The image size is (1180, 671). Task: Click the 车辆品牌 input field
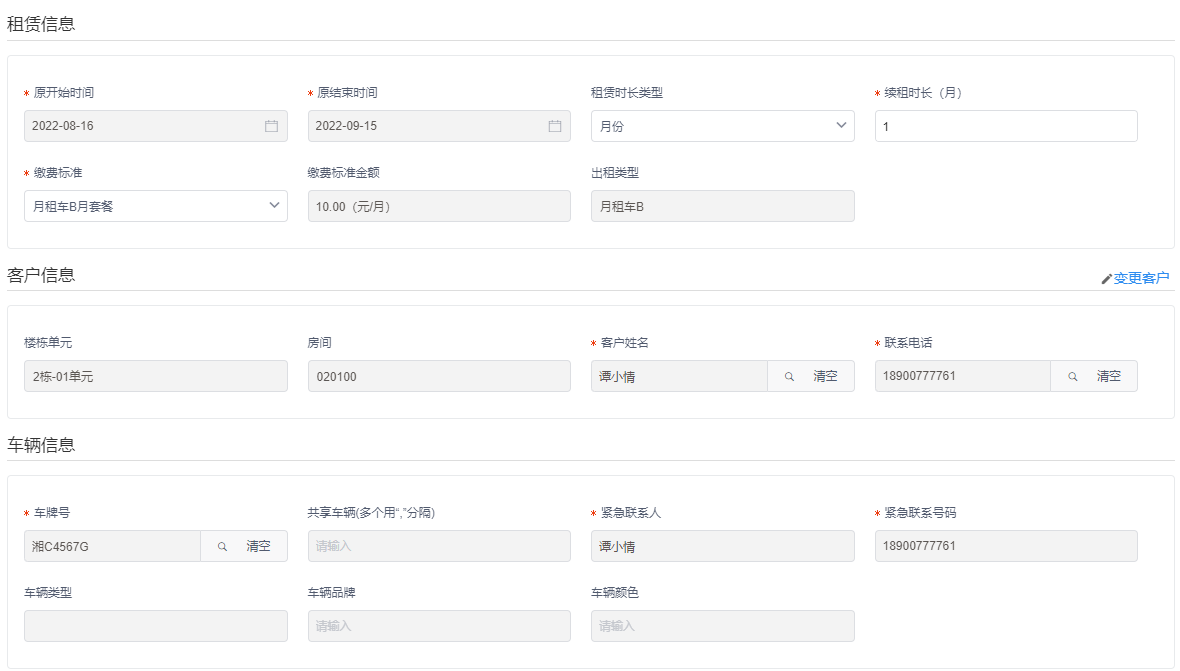pos(439,626)
